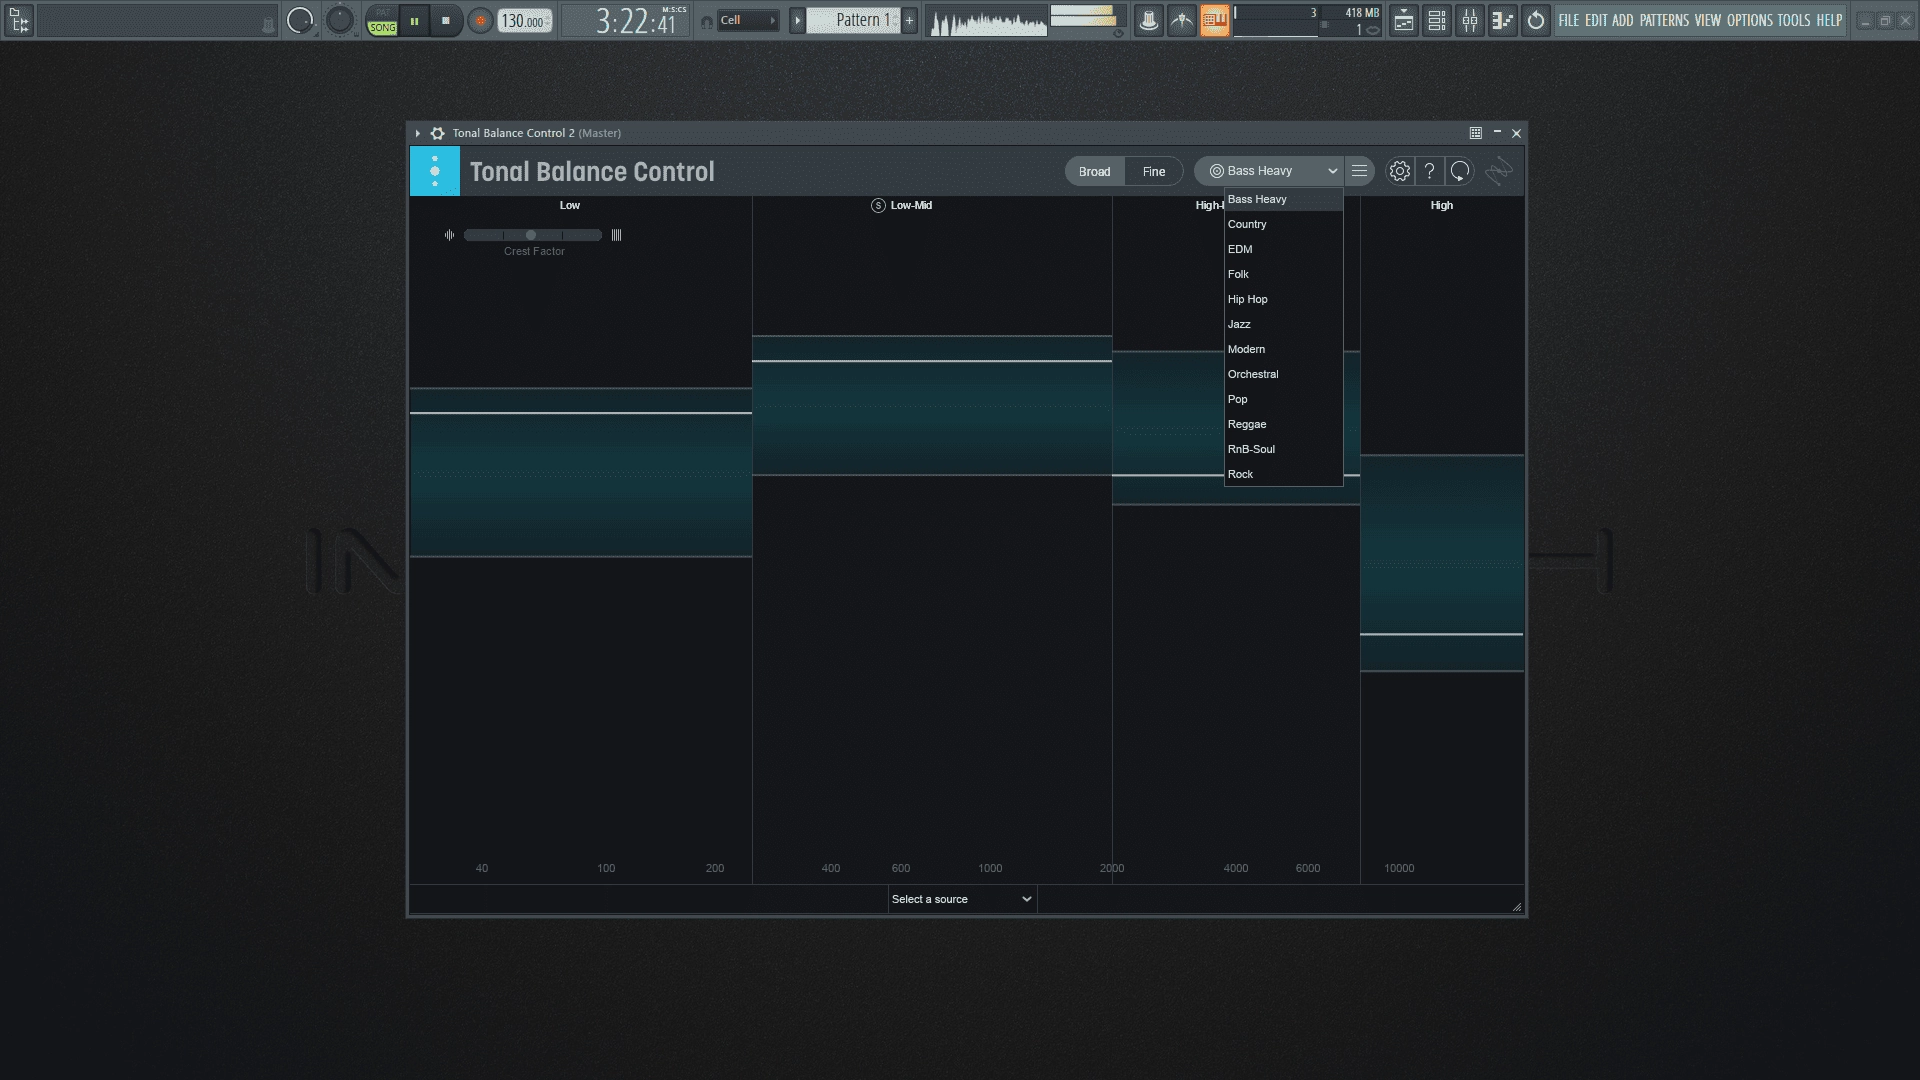1920x1080 pixels.
Task: Pause playback with the pause button
Action: [414, 20]
